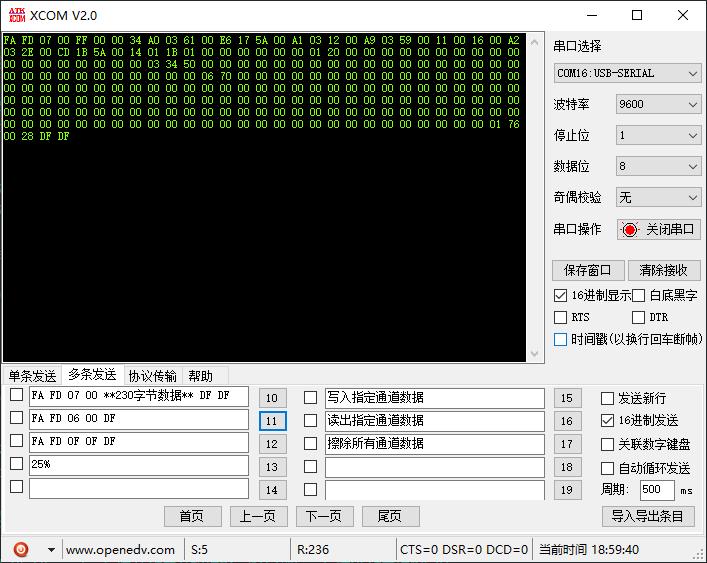
Task: Click the 周期 500 ms input field
Action: tap(657, 490)
